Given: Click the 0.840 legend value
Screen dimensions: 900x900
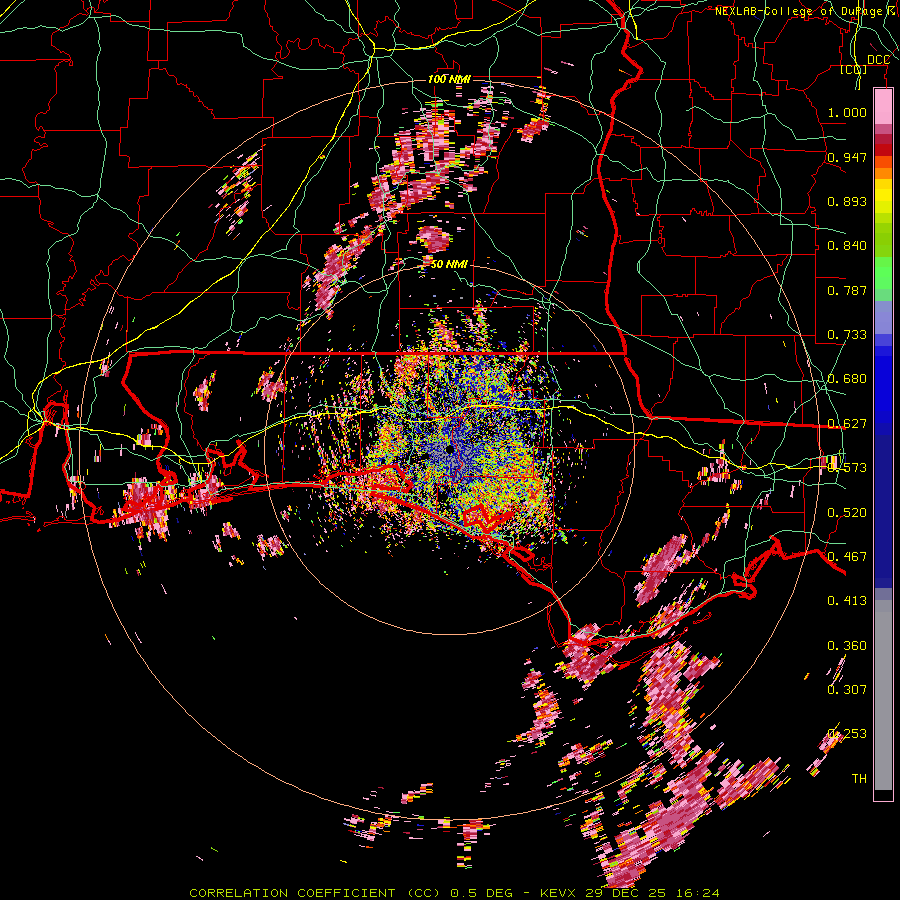Looking at the screenshot, I should [x=847, y=246].
